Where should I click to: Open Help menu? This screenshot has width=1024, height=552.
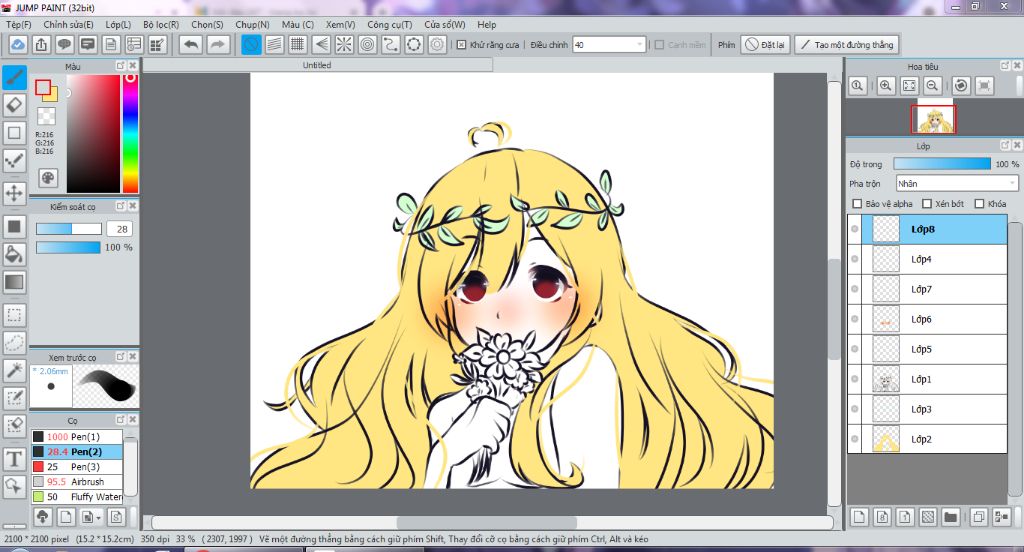(487, 24)
